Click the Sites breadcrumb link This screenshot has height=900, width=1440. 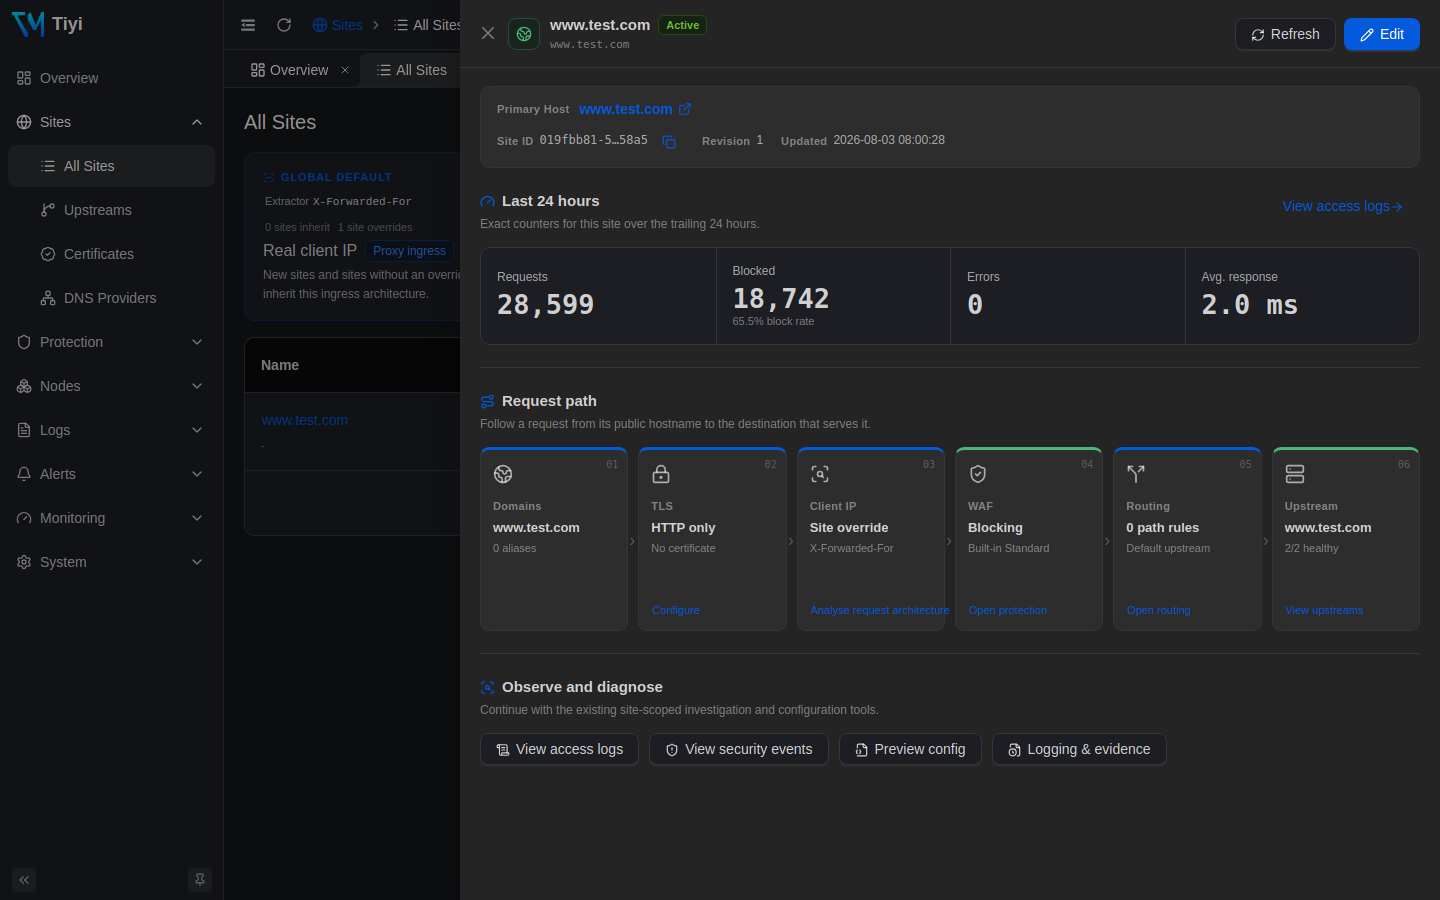coord(337,25)
